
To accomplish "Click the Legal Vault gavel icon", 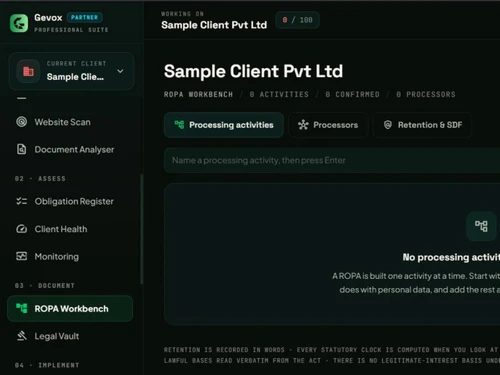I will pos(22,336).
